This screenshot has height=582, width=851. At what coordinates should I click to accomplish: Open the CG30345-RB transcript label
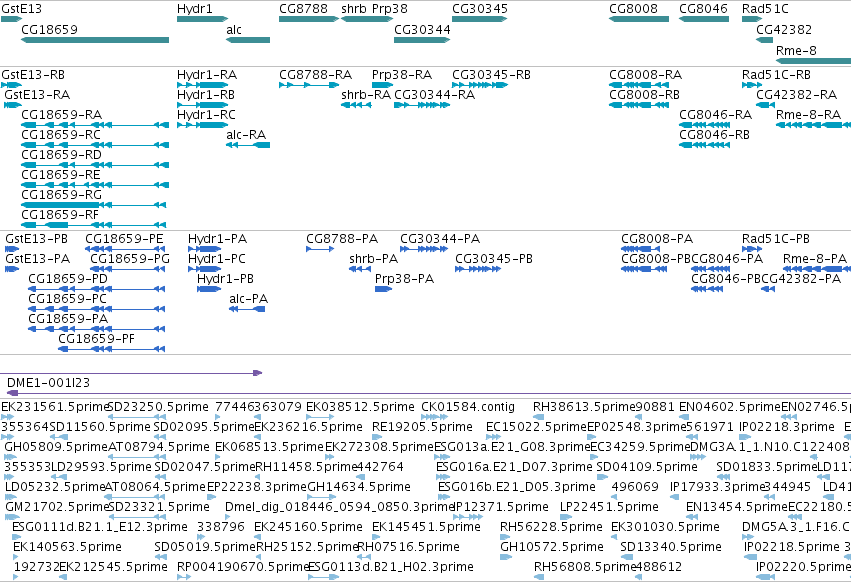point(491,74)
